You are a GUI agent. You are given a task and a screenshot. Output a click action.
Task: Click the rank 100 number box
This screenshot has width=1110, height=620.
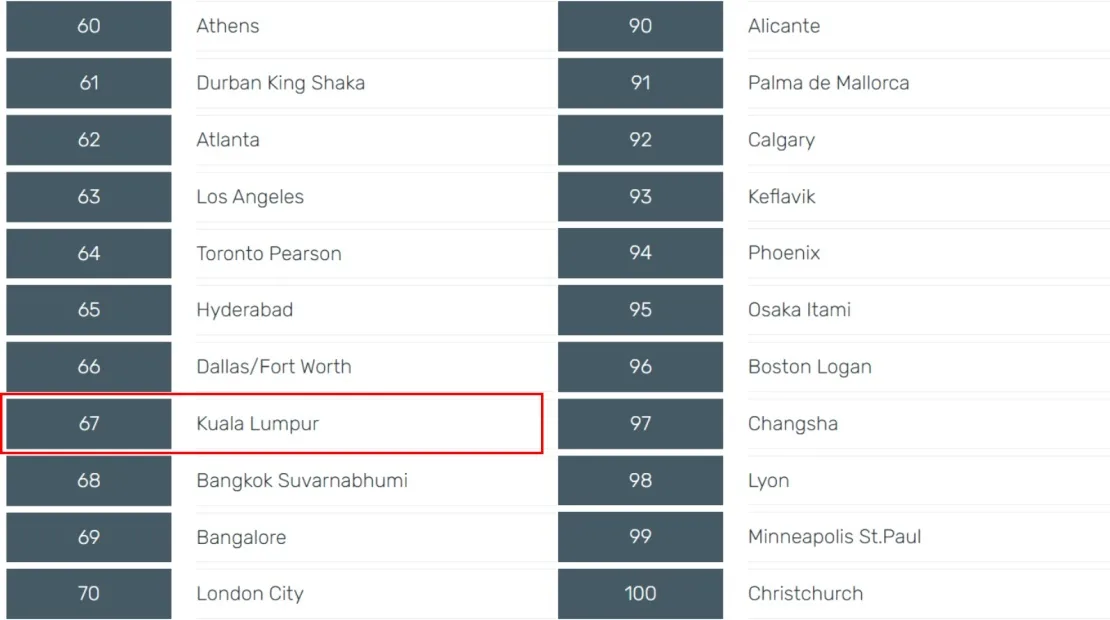click(x=640, y=594)
